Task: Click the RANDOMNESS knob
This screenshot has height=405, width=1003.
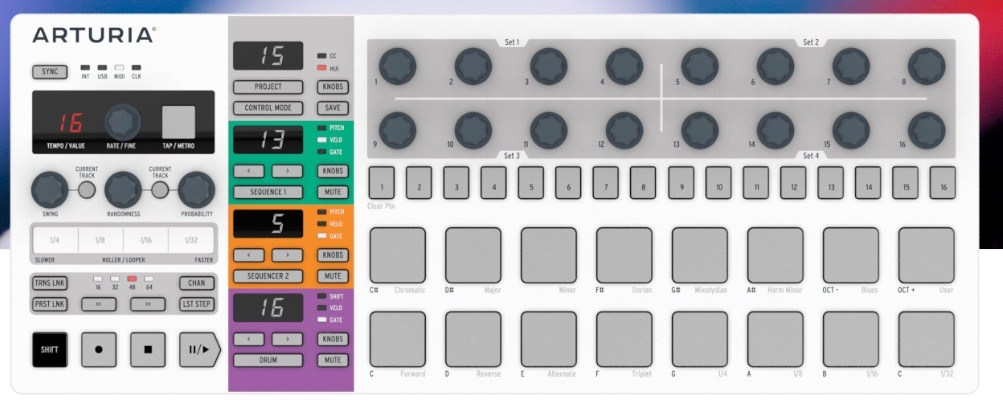Action: pyautogui.click(x=123, y=189)
